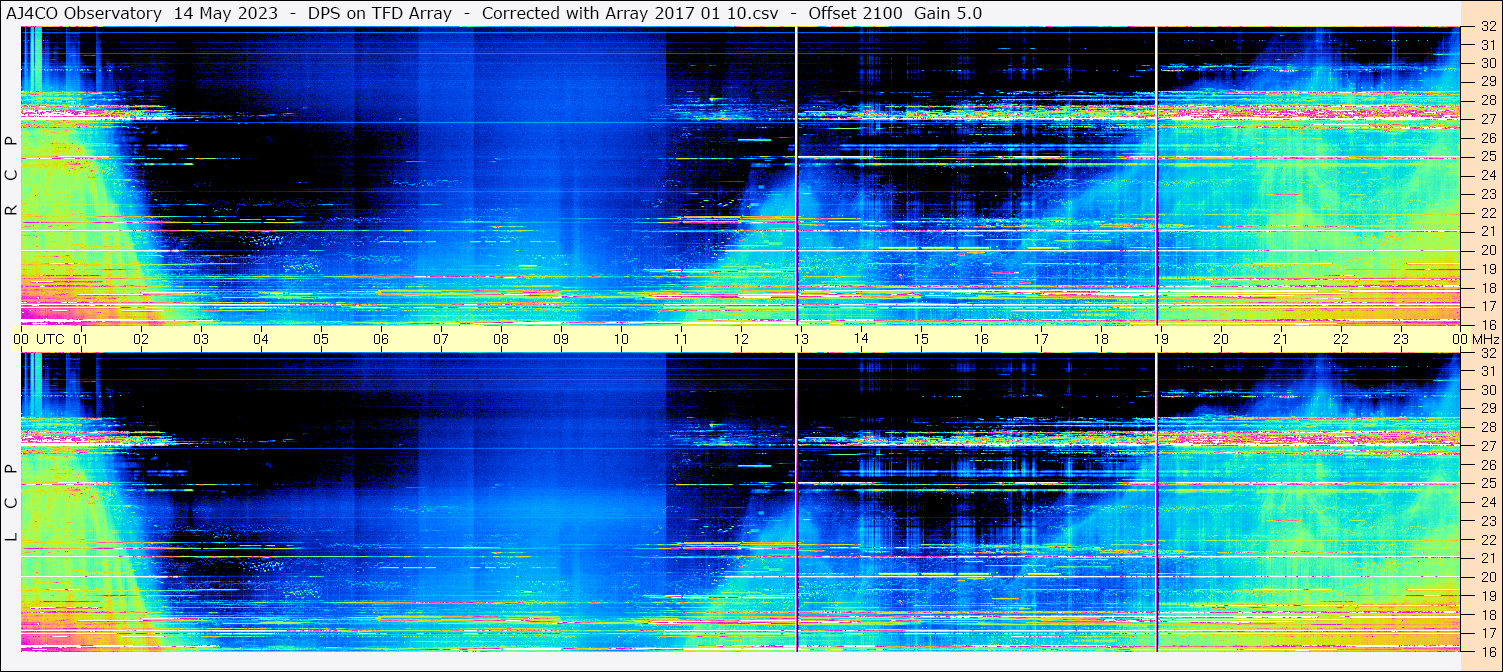
Task: Click the MHz unit label on time axis
Action: 1479,339
